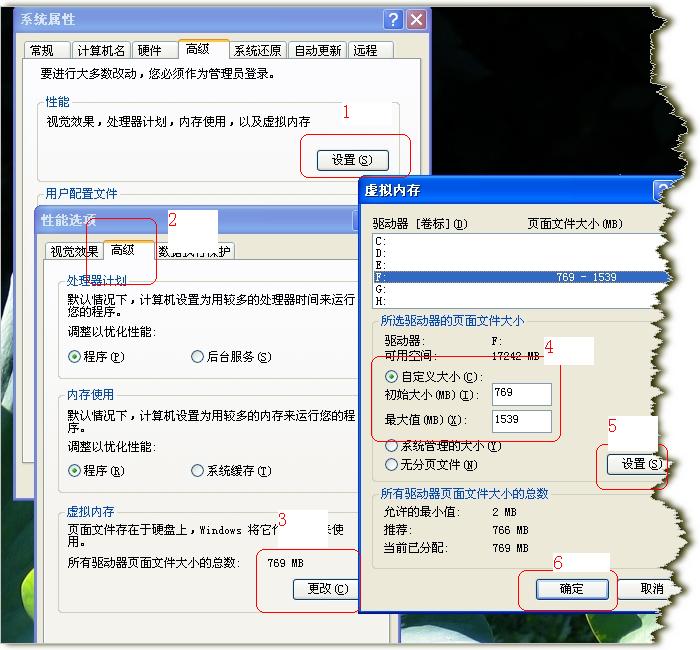Screen dimensions: 700x650
Task: Close the 系统属性 window
Action: [416, 20]
